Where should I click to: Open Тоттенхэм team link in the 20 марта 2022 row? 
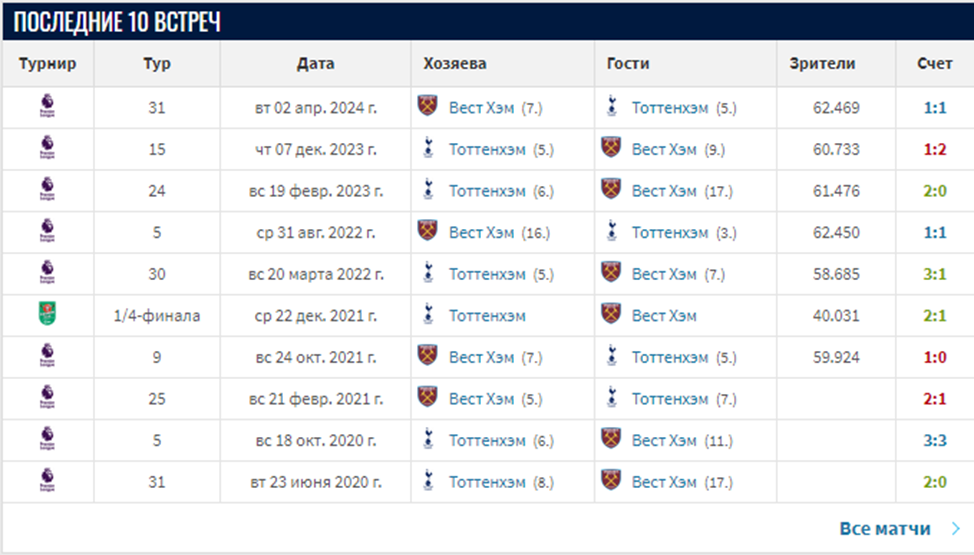pos(487,273)
